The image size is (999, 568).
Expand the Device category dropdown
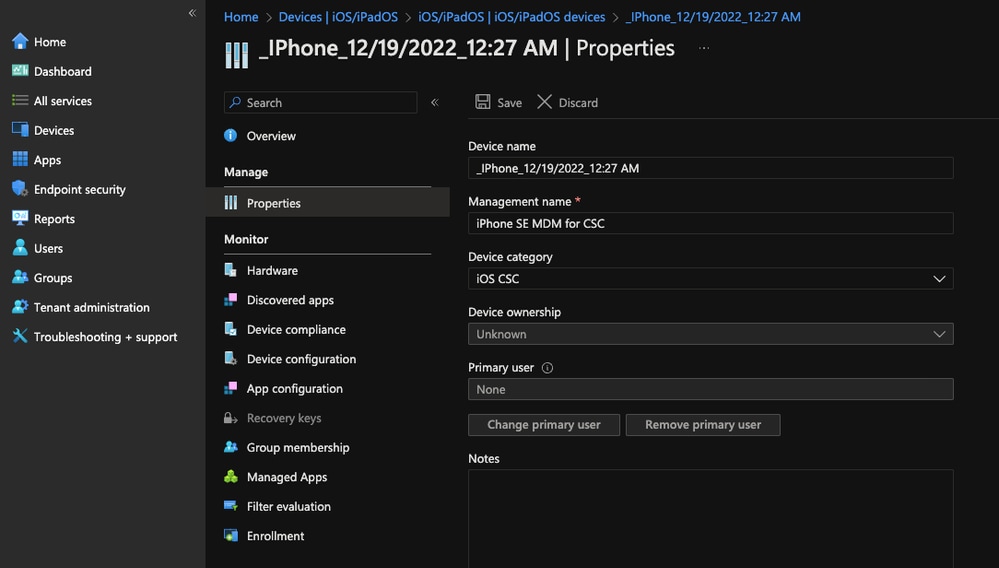[x=939, y=279]
